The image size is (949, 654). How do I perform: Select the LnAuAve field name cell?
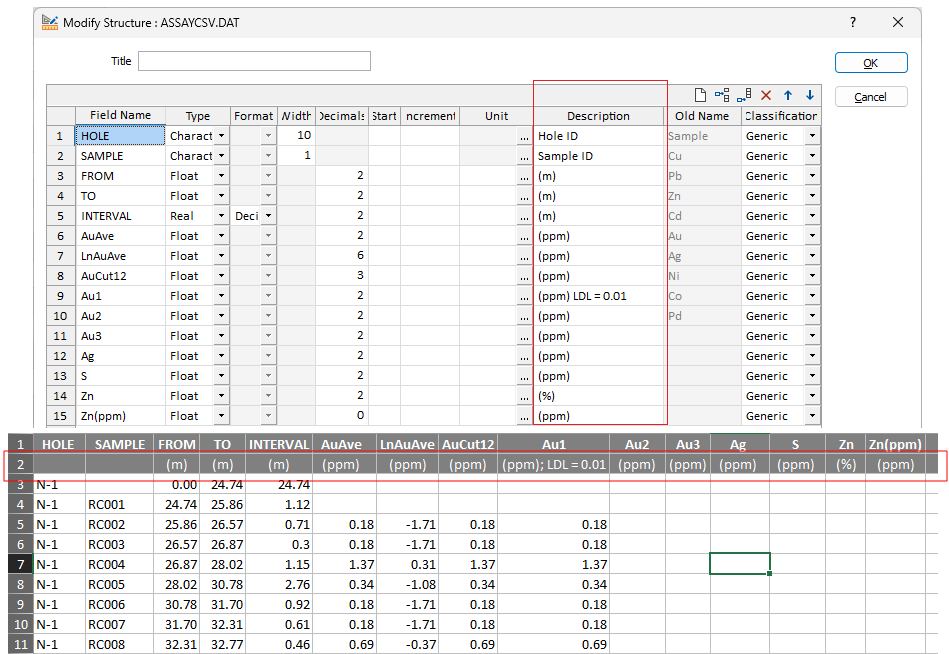(x=120, y=256)
